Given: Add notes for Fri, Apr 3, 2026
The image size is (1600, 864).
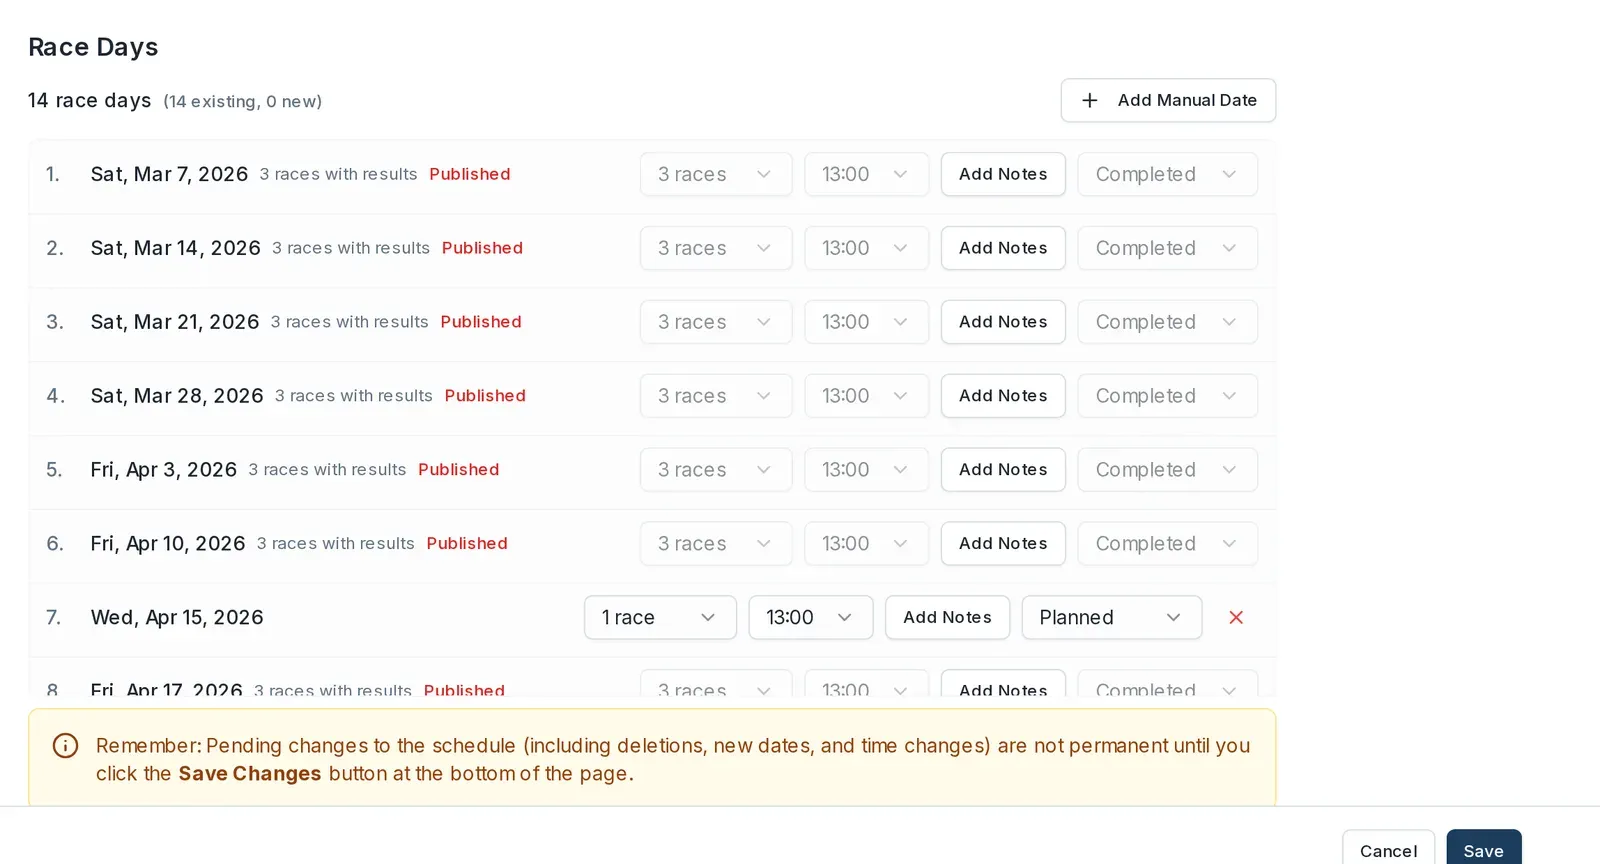Looking at the screenshot, I should (x=1003, y=470).
